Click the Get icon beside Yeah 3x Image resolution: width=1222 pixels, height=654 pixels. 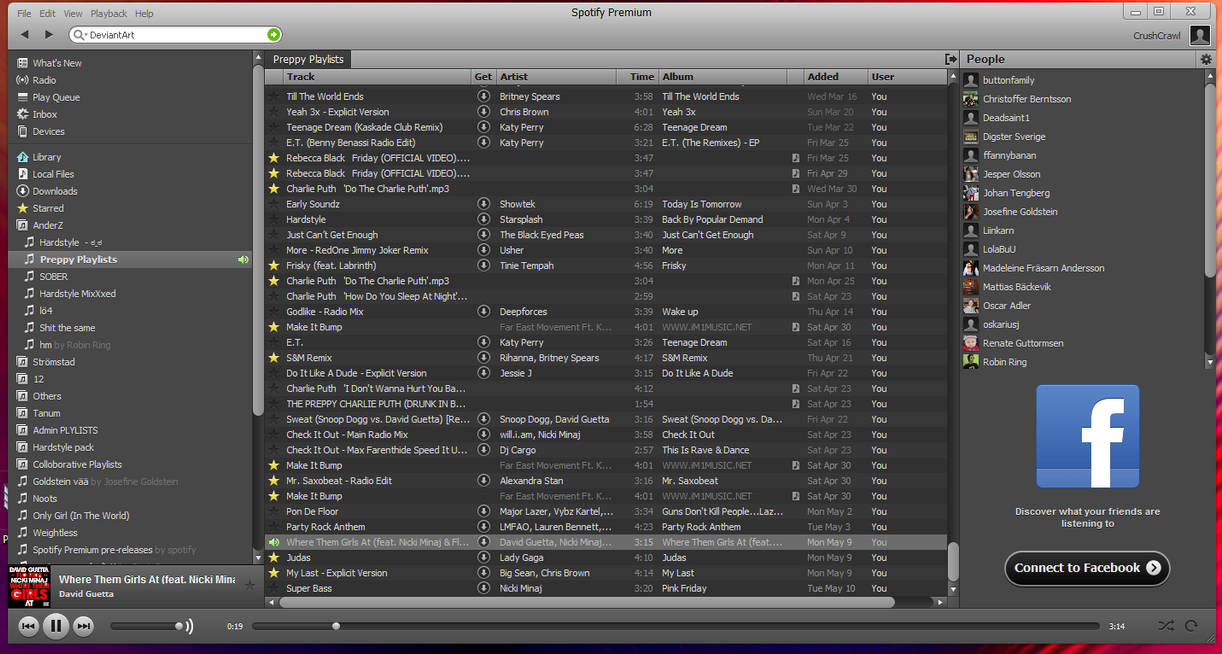(x=483, y=111)
